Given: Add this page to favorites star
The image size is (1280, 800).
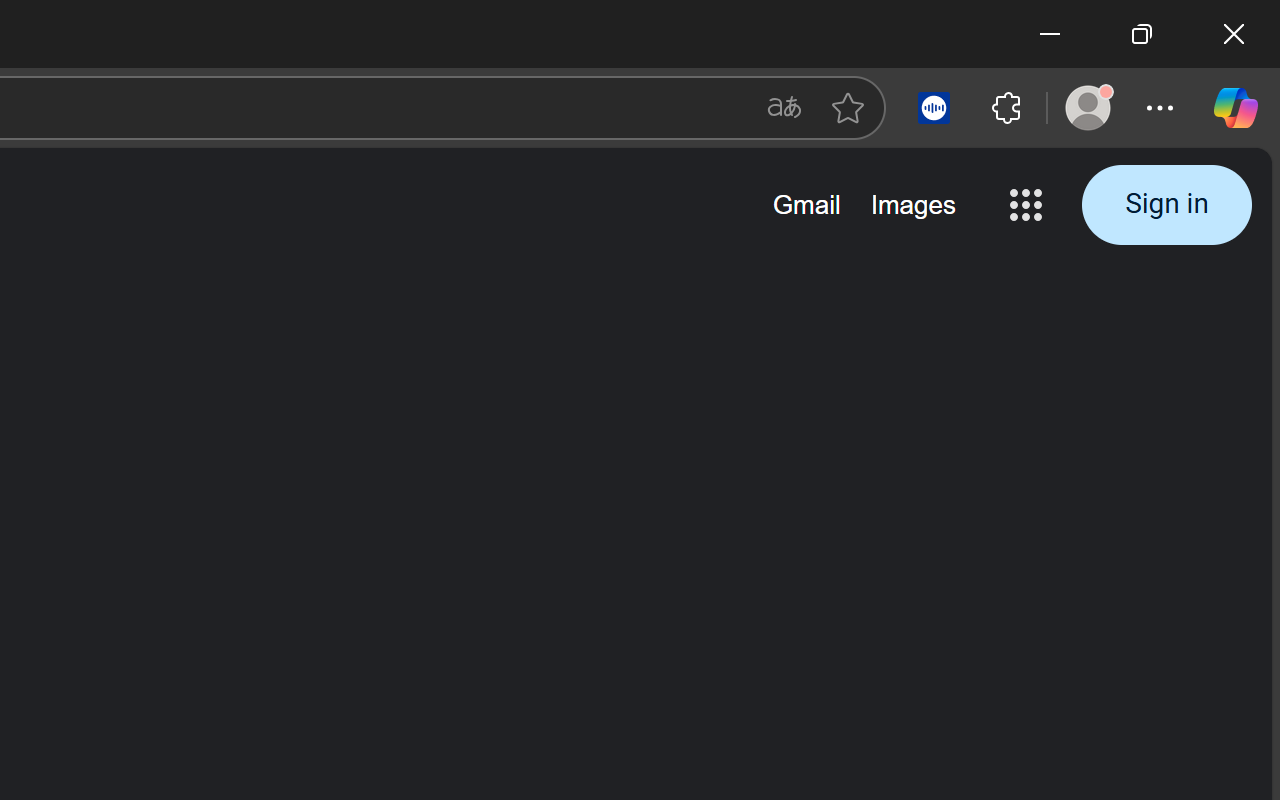Looking at the screenshot, I should 847,108.
